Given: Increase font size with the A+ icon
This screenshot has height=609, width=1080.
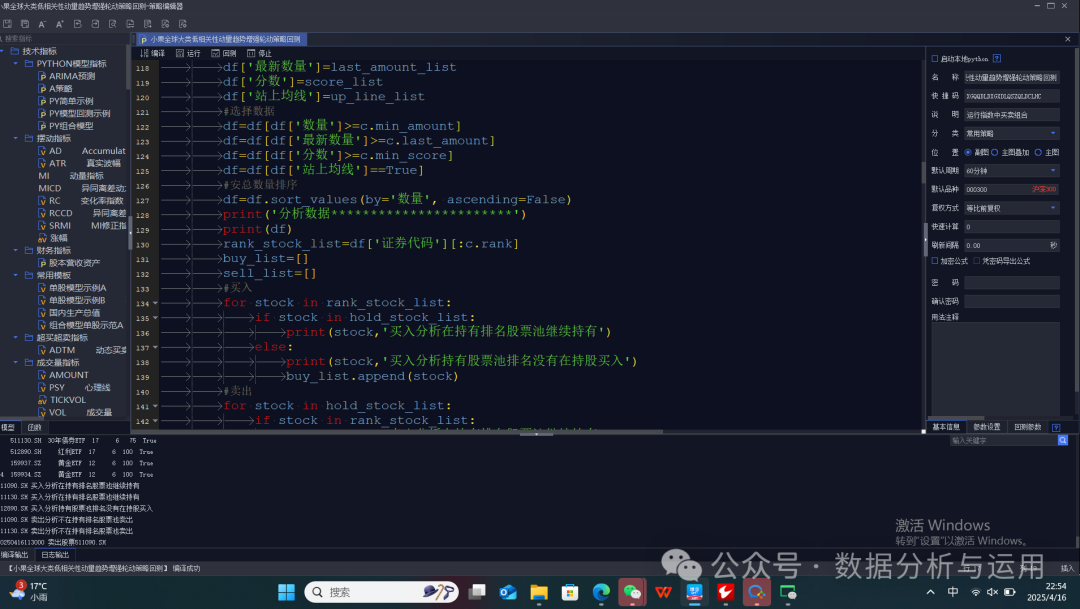Looking at the screenshot, I should pyautogui.click(x=60, y=24).
